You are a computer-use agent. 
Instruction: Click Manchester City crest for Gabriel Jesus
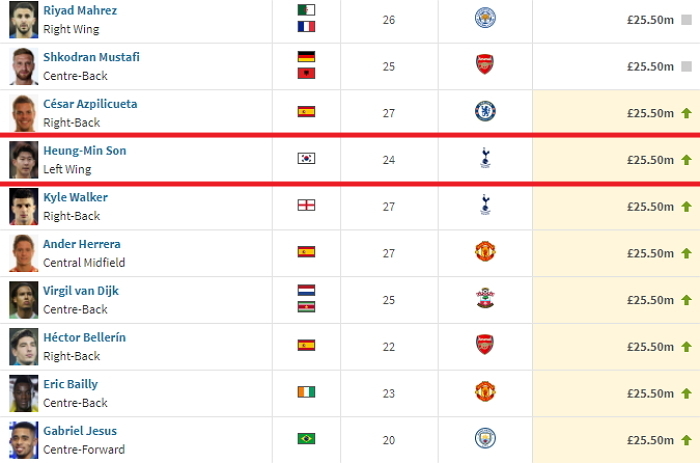click(x=485, y=439)
